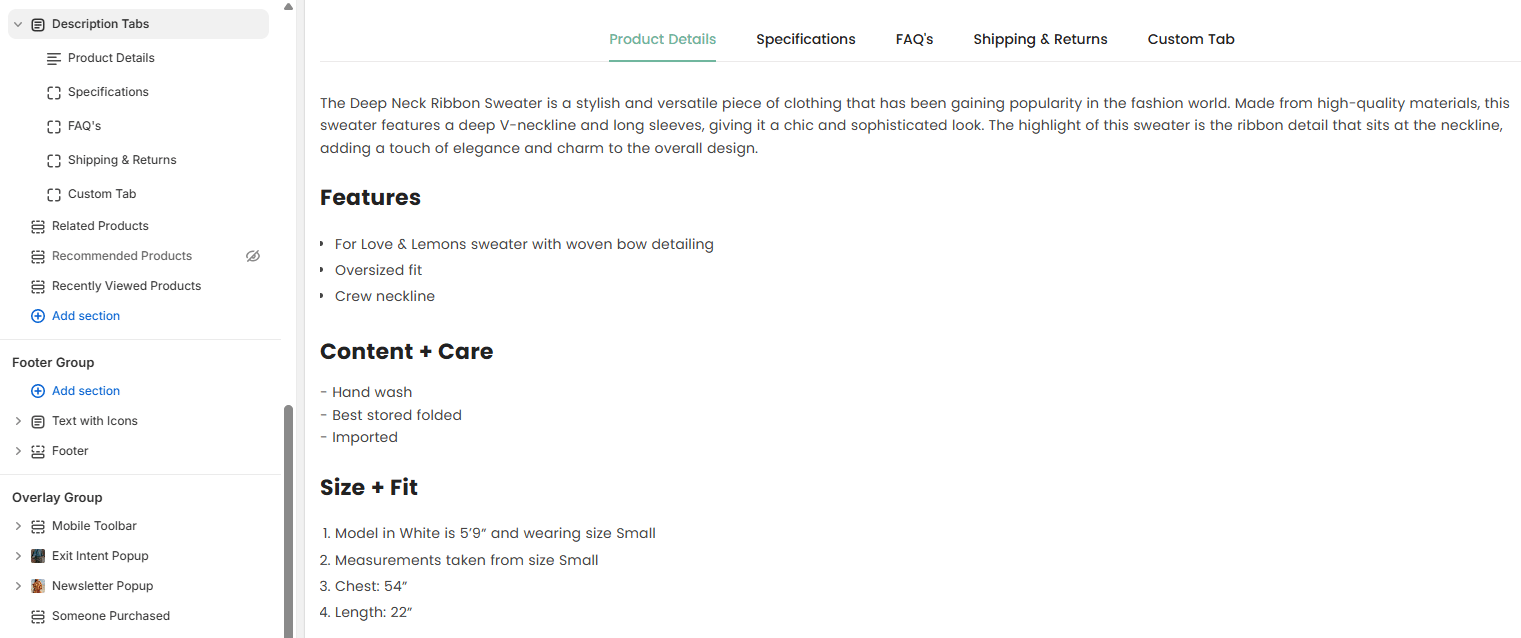Expand the Text with Icons section
Image resolution: width=1521 pixels, height=638 pixels.
coord(18,421)
